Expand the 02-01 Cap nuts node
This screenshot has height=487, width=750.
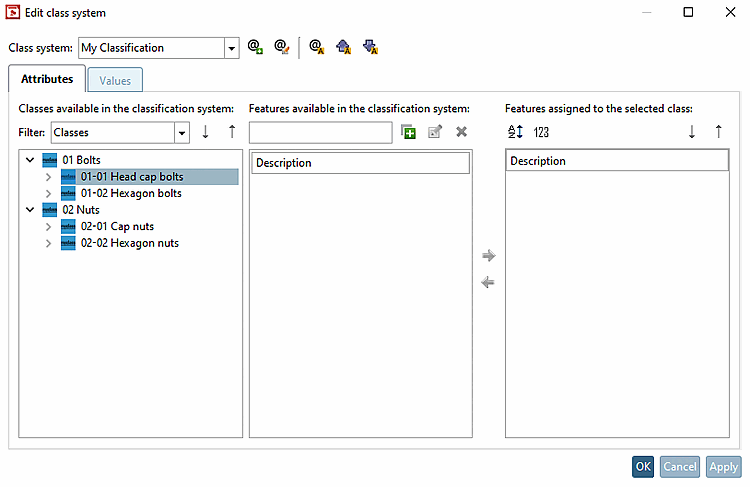click(x=48, y=227)
